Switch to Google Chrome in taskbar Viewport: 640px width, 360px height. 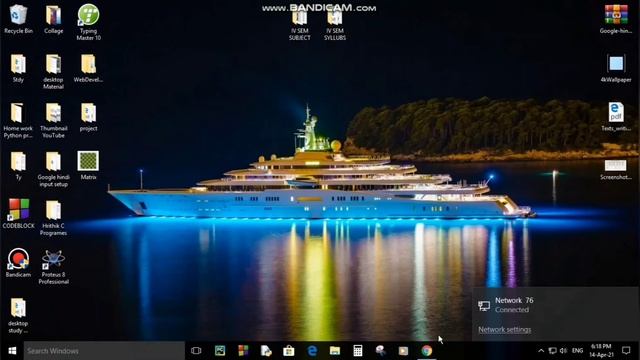(427, 351)
